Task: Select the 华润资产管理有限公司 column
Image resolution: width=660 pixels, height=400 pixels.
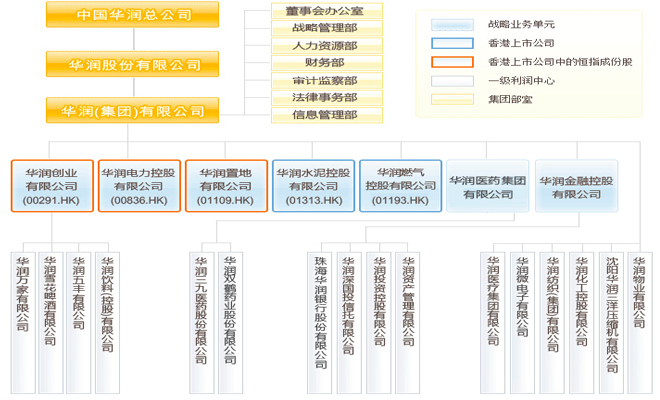Action: pos(408,323)
